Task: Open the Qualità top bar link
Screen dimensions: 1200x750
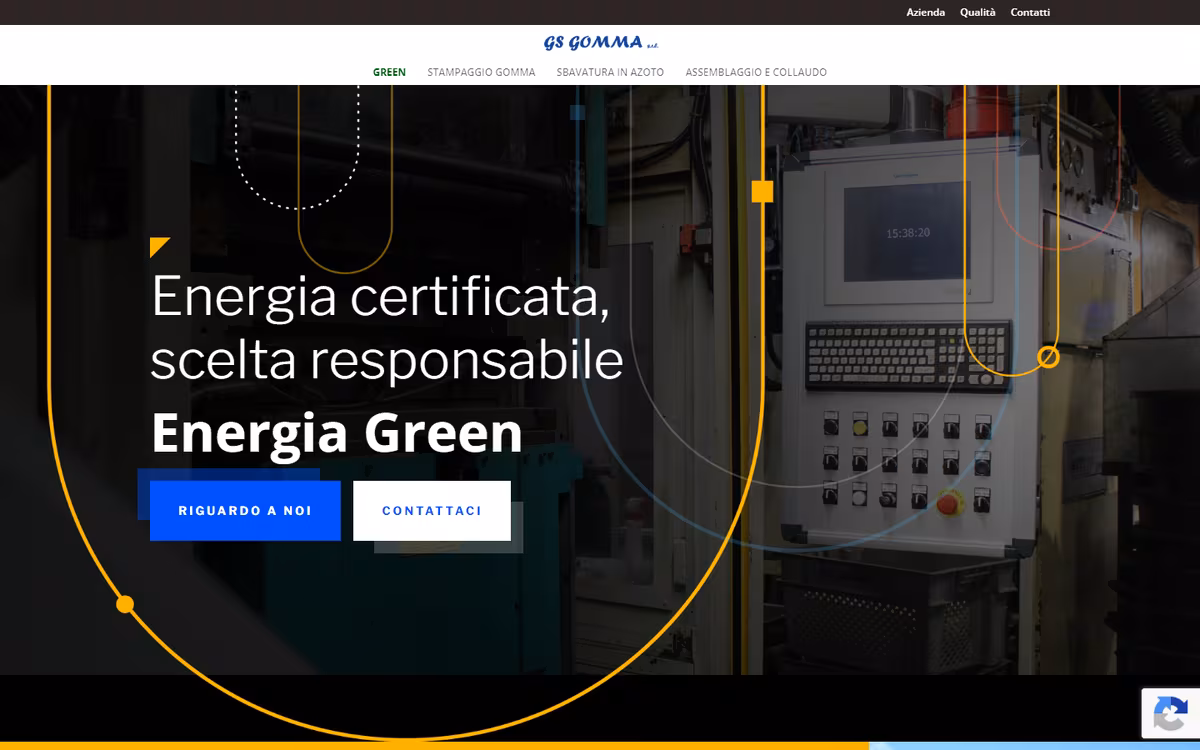Action: [977, 12]
